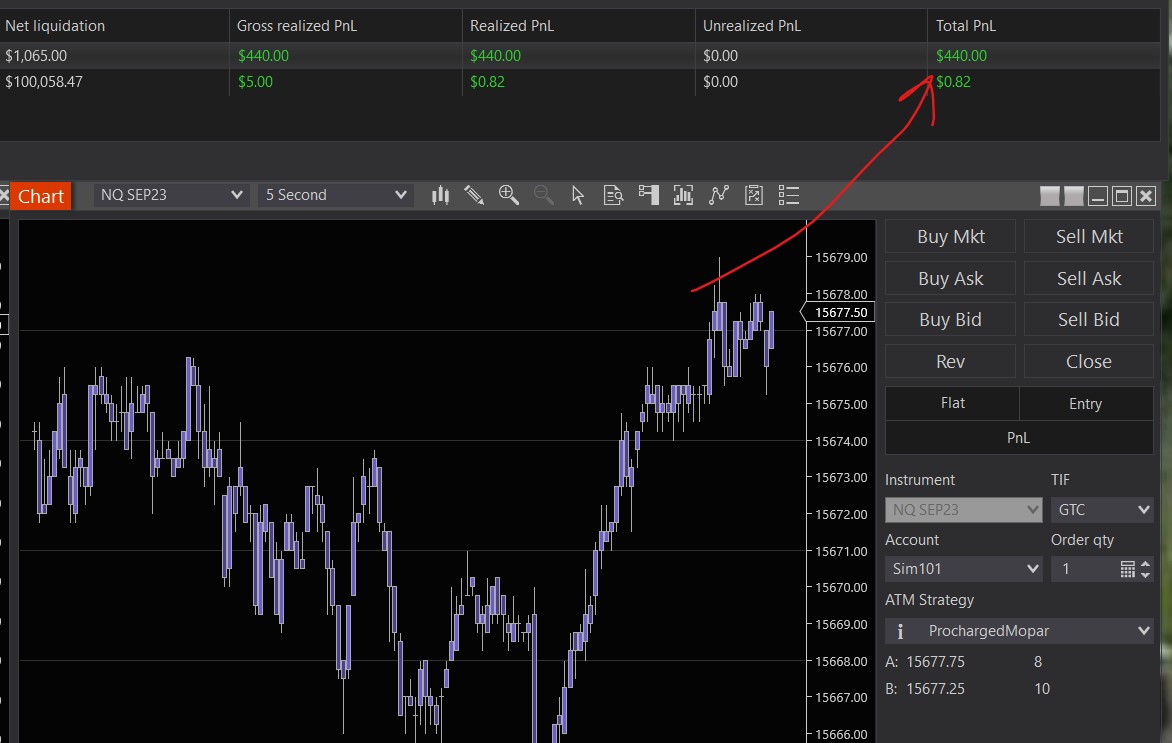Open the bar style chart icon
Screen dimensions: 1172x743
coord(440,195)
